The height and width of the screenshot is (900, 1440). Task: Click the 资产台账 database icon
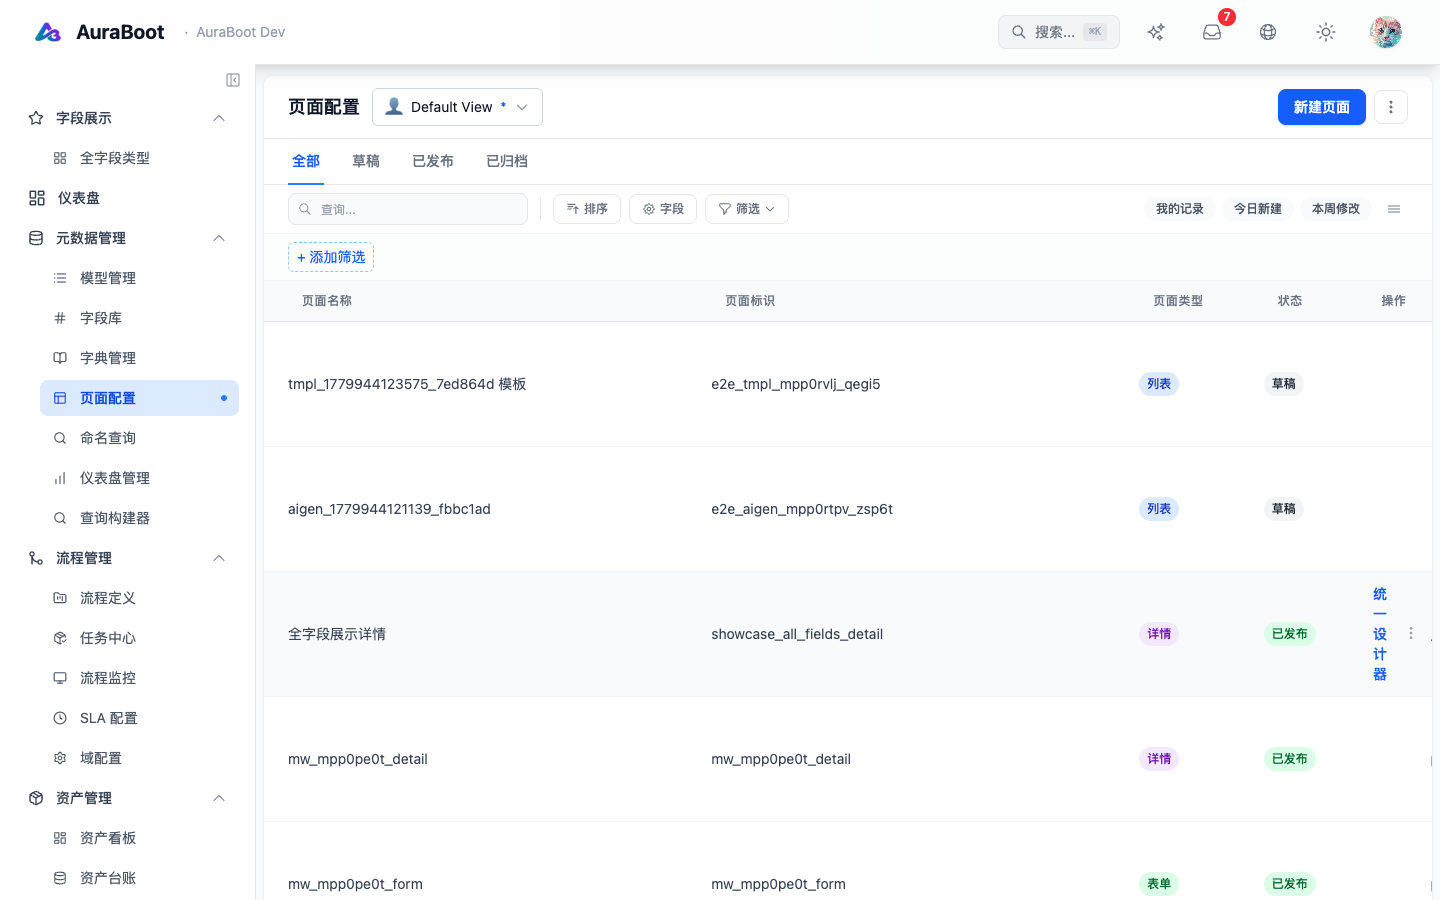60,878
